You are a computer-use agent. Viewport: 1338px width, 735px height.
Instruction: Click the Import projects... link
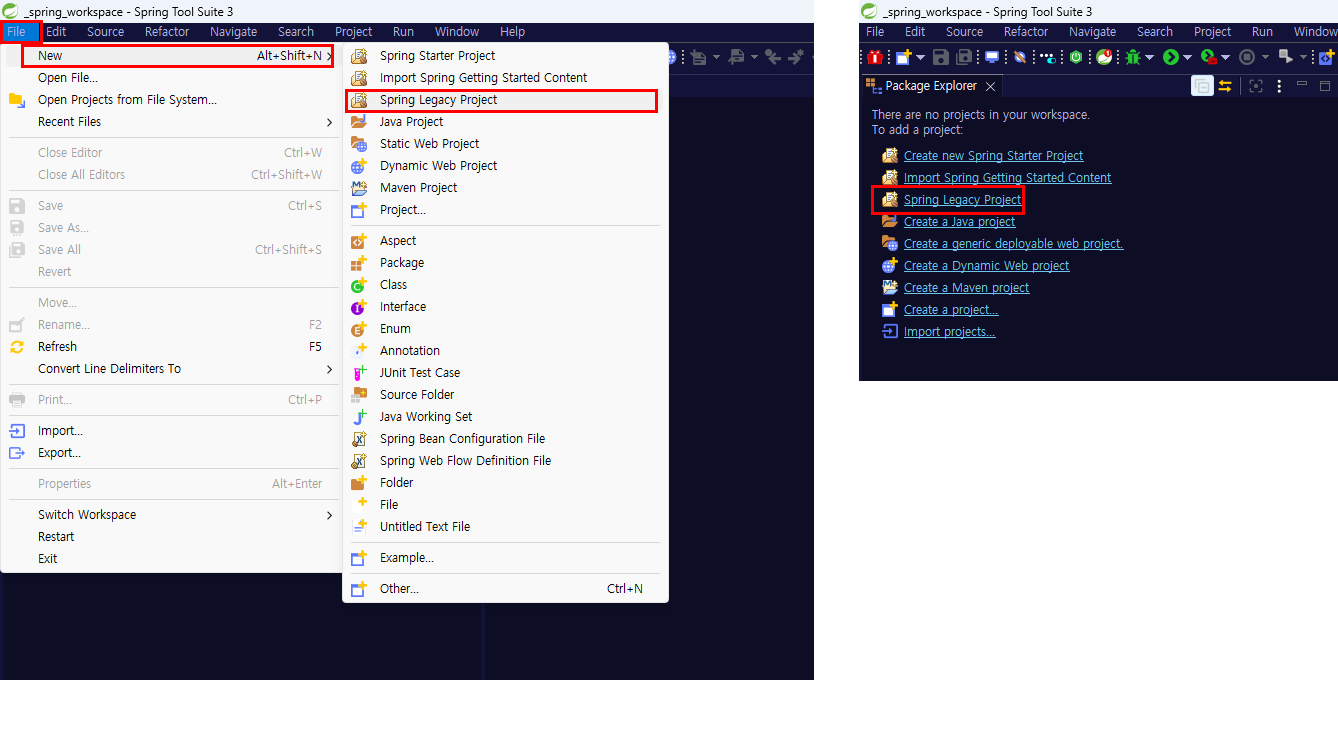pos(949,332)
